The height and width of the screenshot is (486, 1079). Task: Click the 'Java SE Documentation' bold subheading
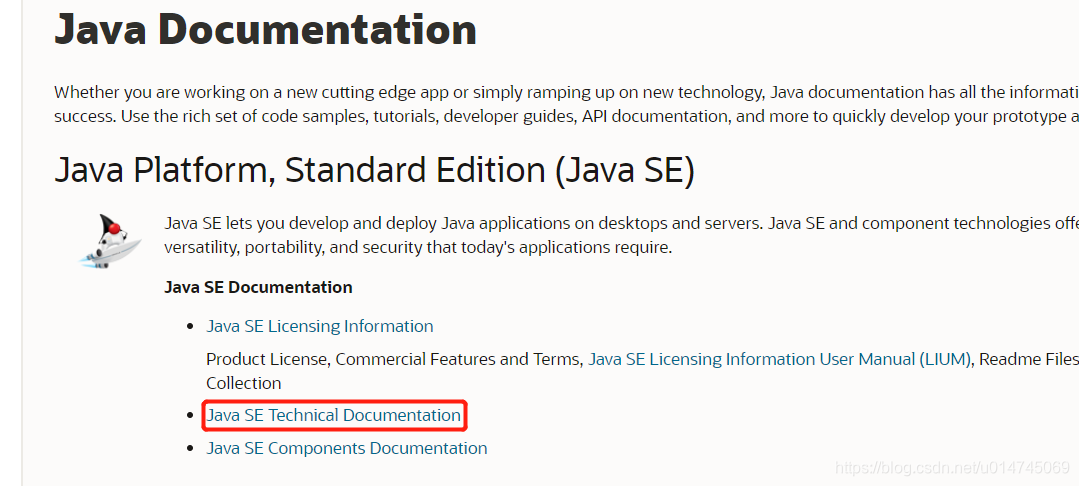(x=258, y=286)
